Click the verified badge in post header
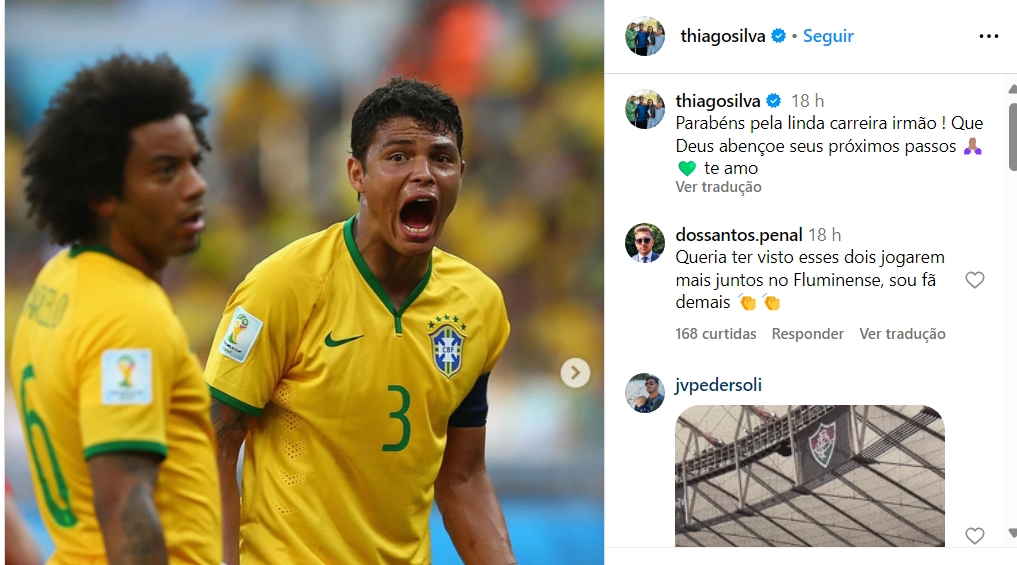The height and width of the screenshot is (565, 1017). pyautogui.click(x=778, y=36)
